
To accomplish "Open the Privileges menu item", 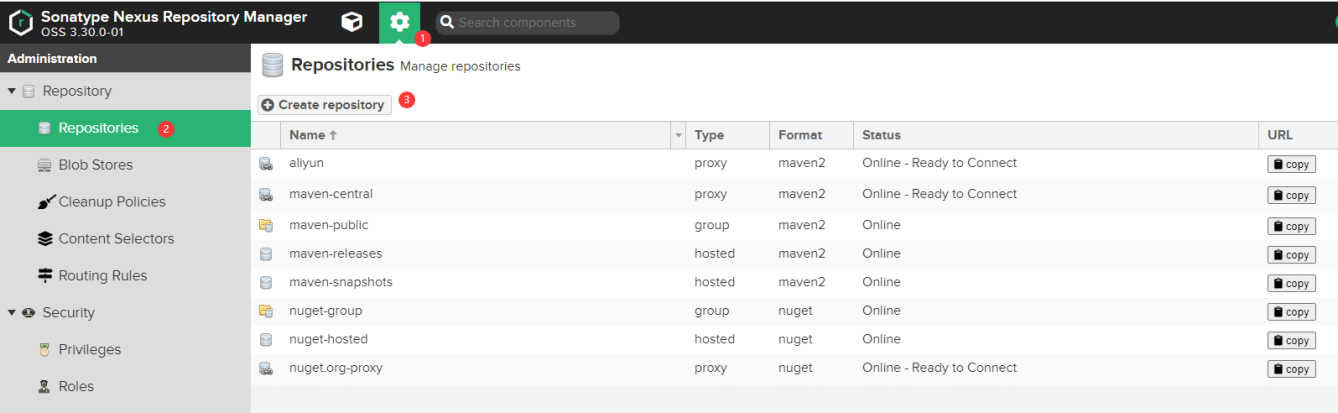I will coord(89,350).
